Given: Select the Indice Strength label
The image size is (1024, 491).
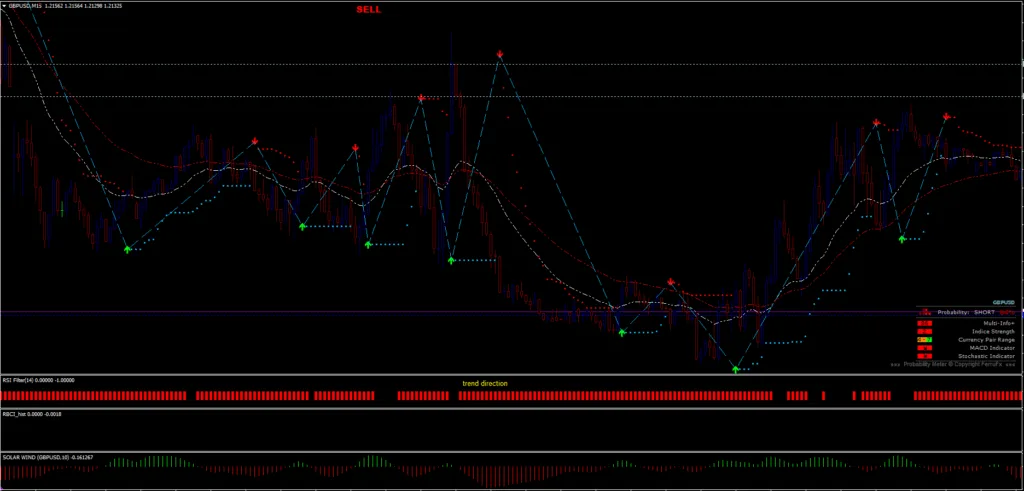Looking at the screenshot, I should point(993,332).
